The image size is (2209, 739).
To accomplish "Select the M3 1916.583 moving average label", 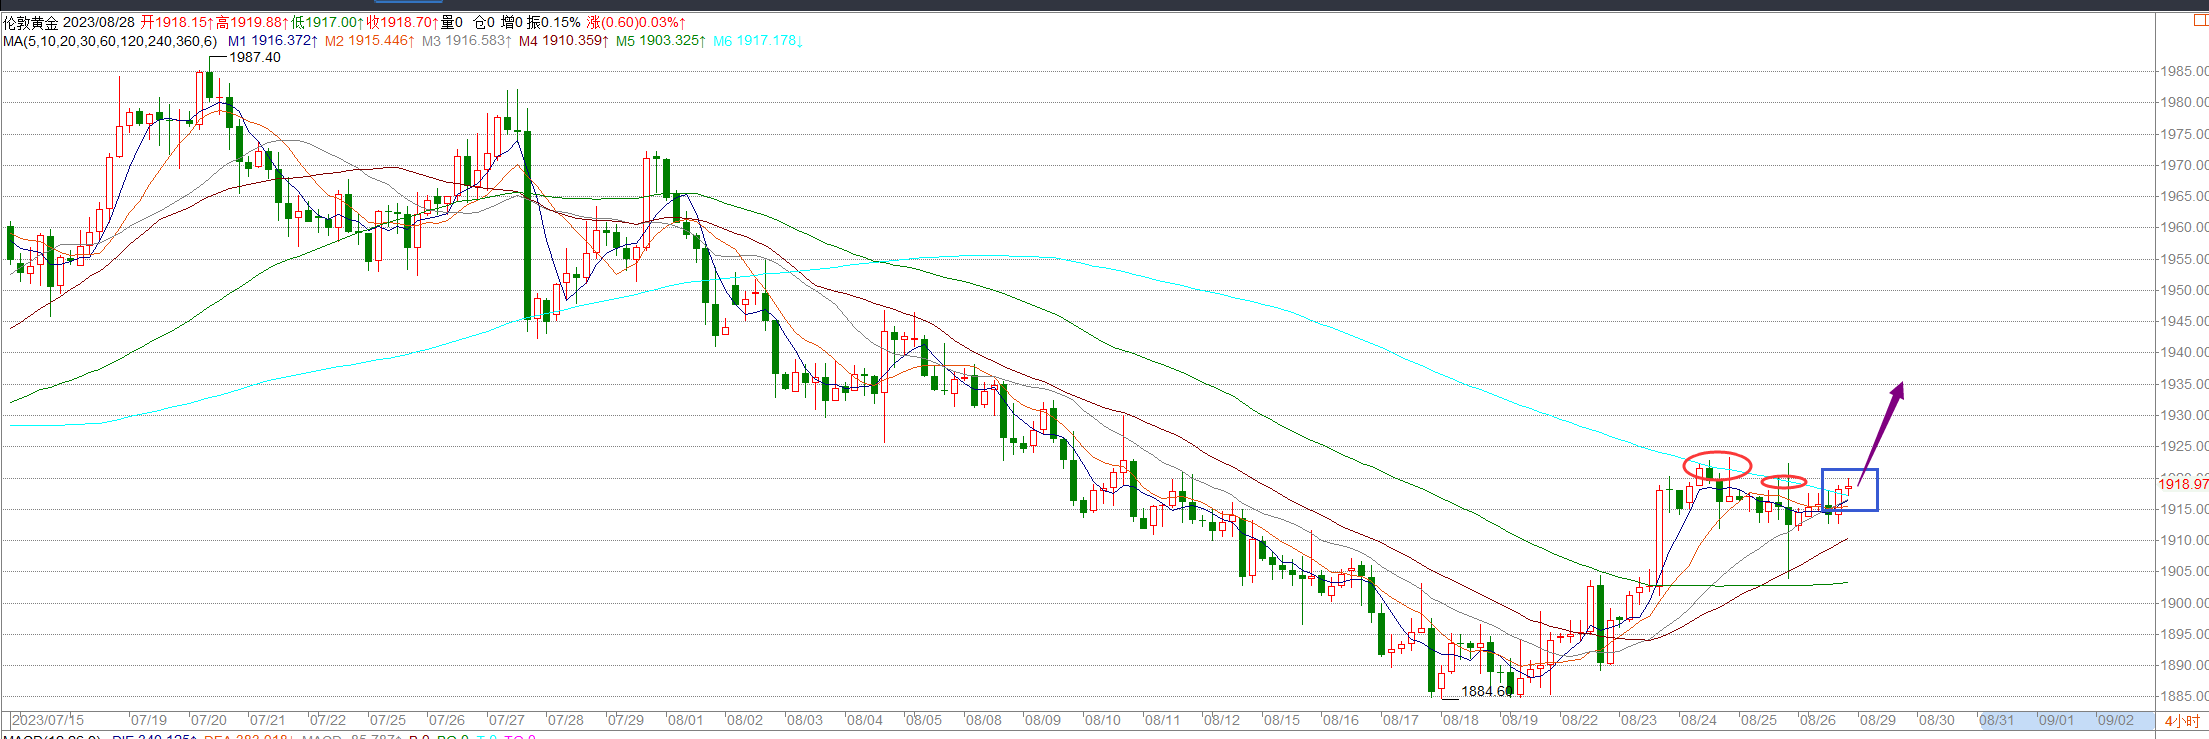I will (467, 41).
